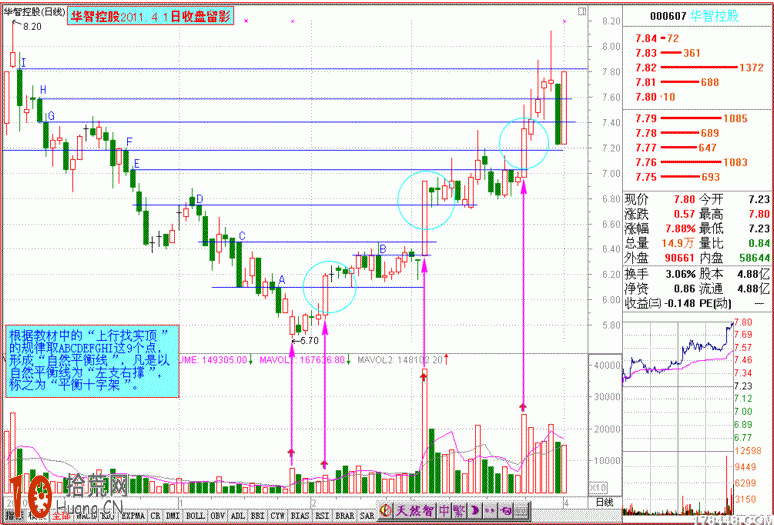Click the input method logo icon
Viewport: 774px width, 525px height.
click(x=386, y=510)
